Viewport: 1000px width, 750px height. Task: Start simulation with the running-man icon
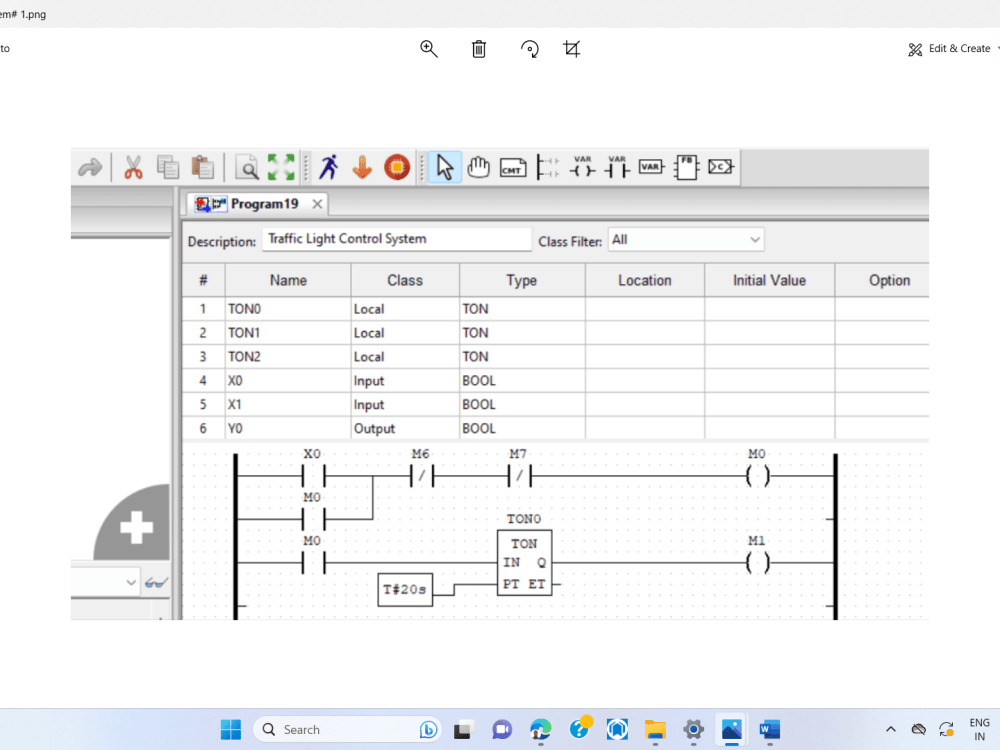pos(328,167)
